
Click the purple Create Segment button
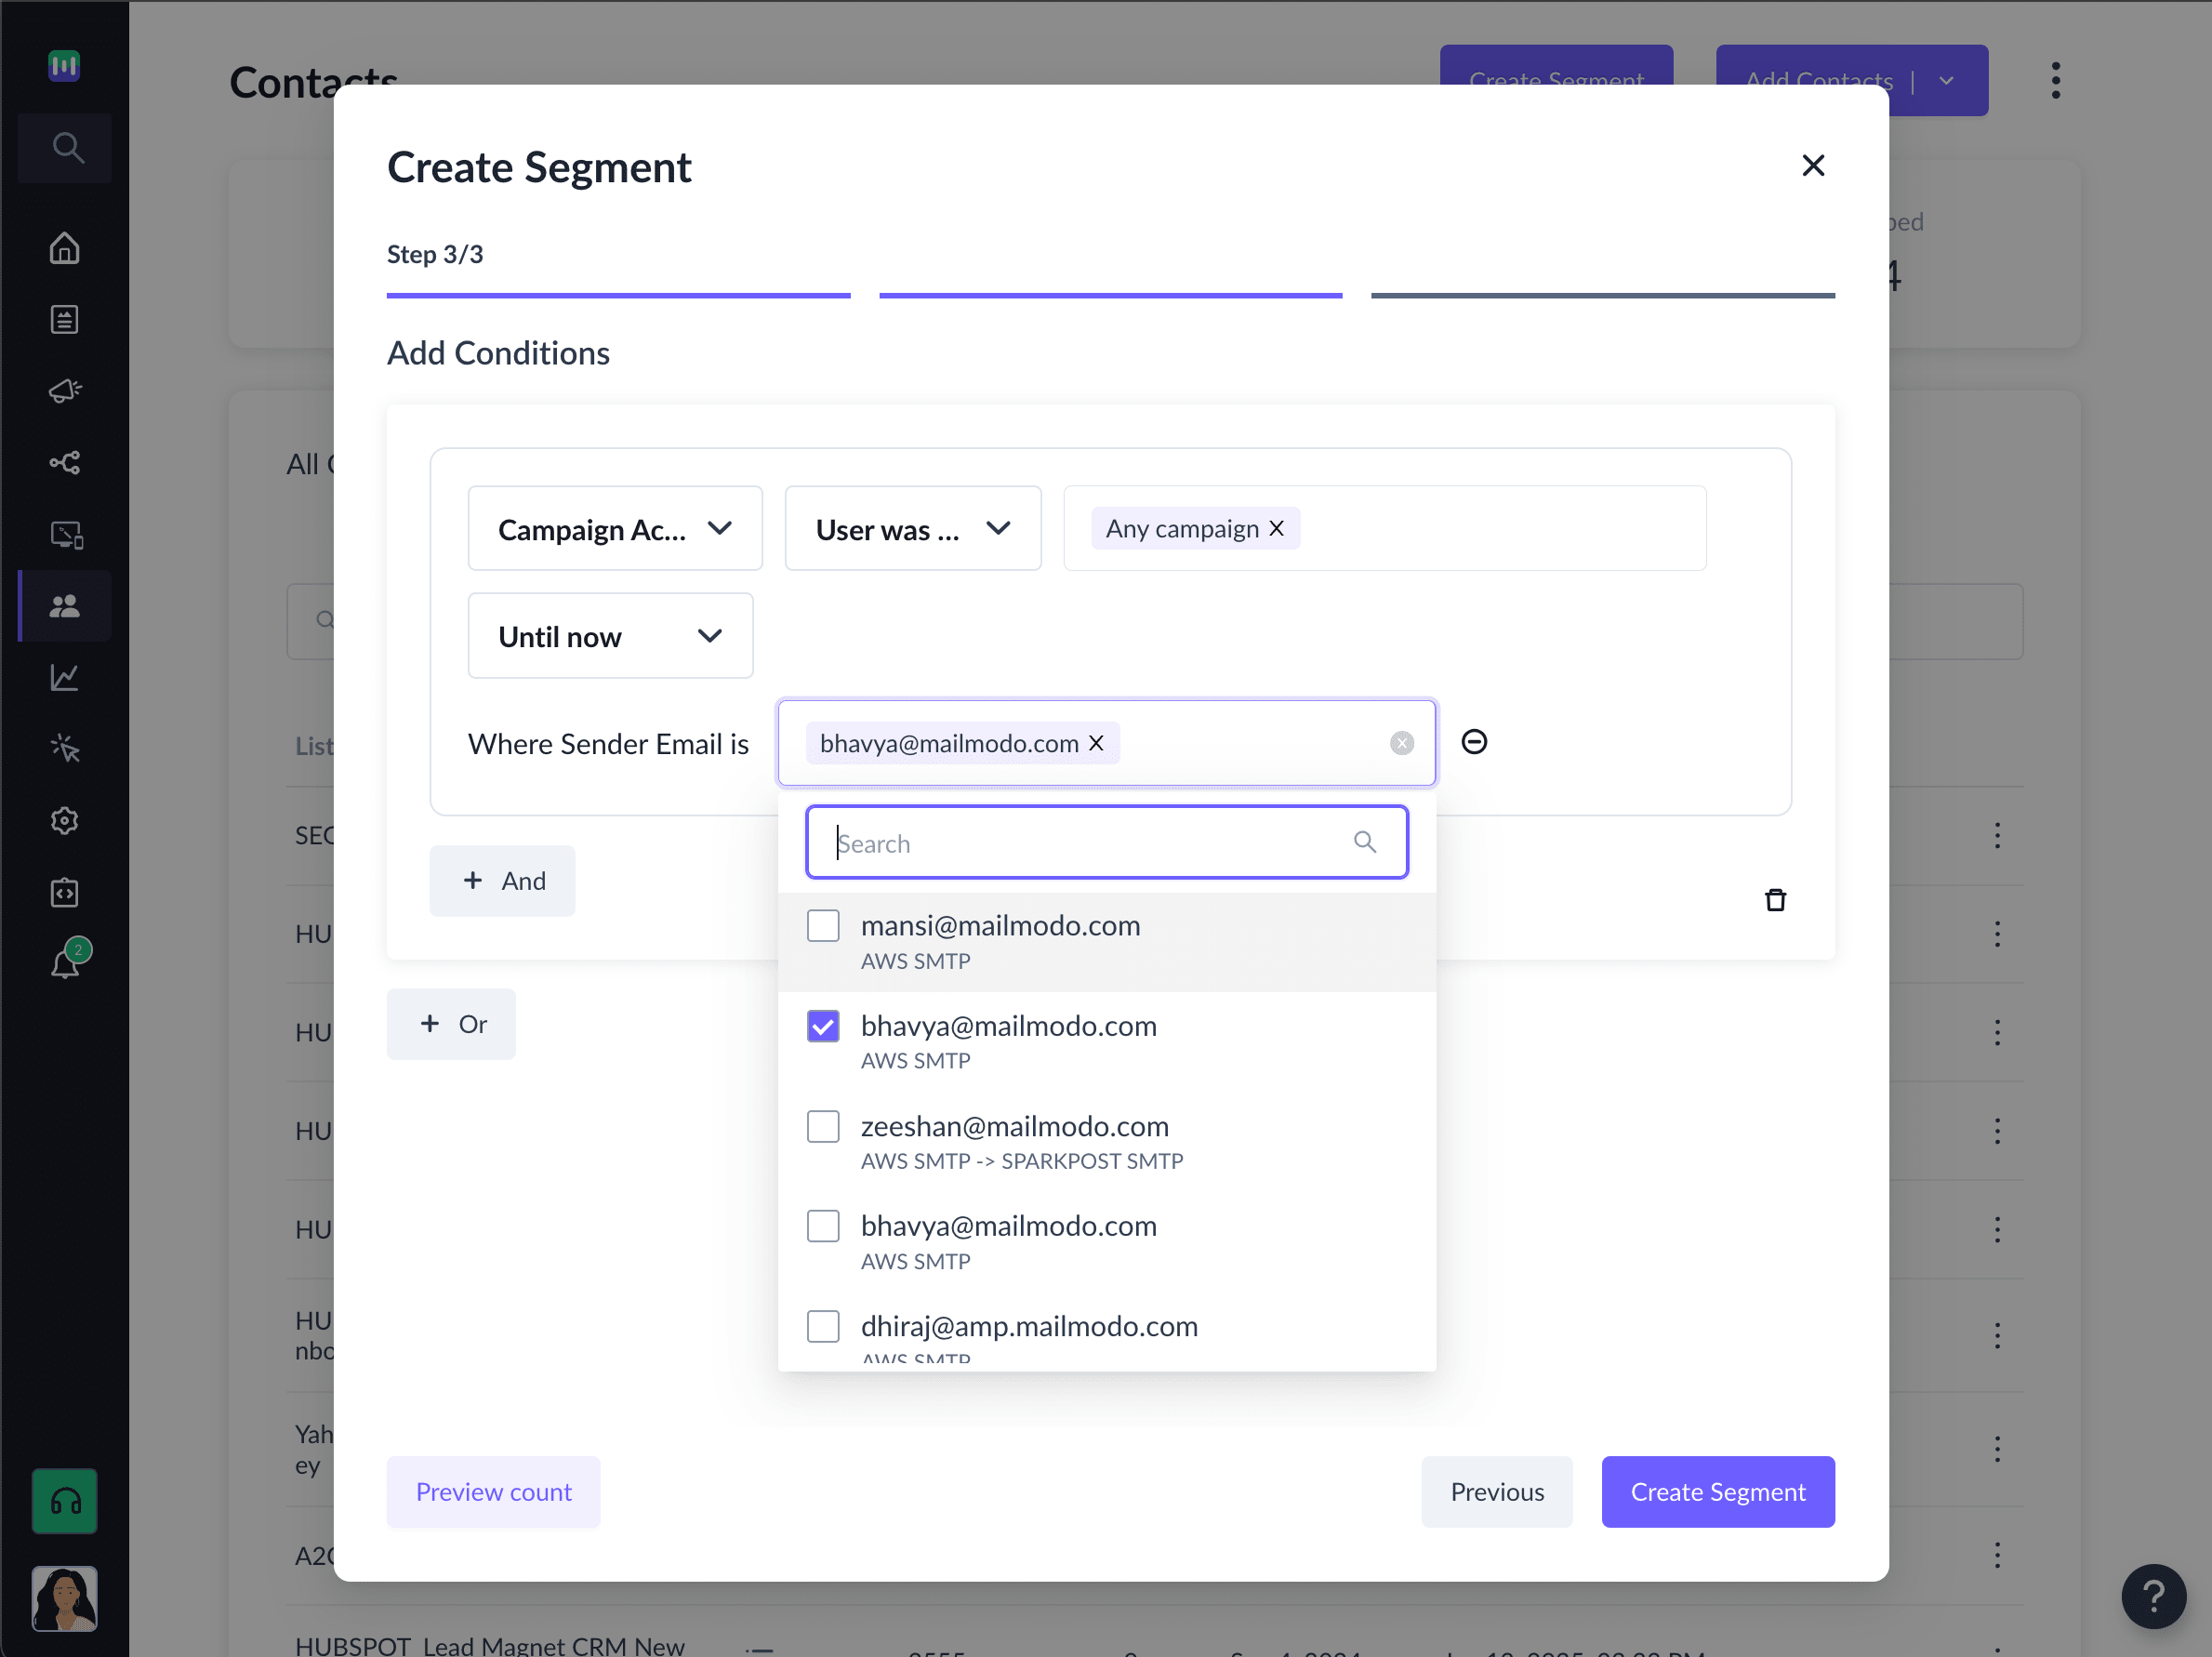1717,1491
